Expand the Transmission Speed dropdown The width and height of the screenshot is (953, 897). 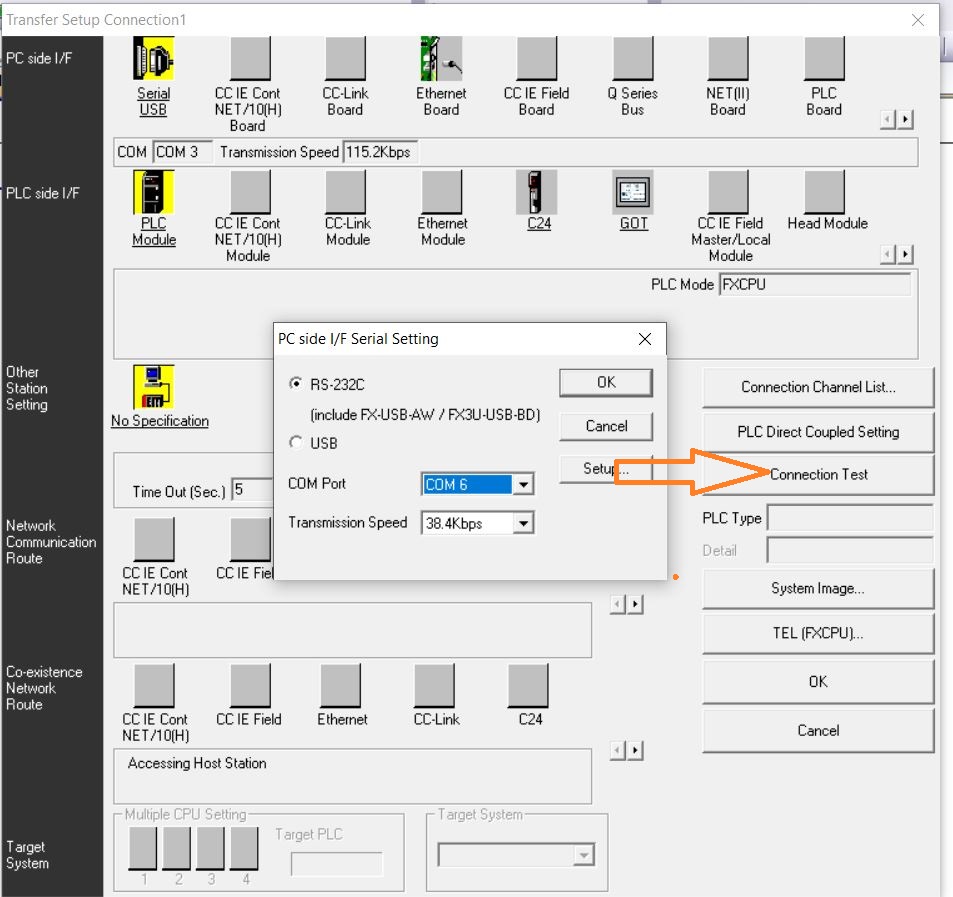(x=523, y=523)
